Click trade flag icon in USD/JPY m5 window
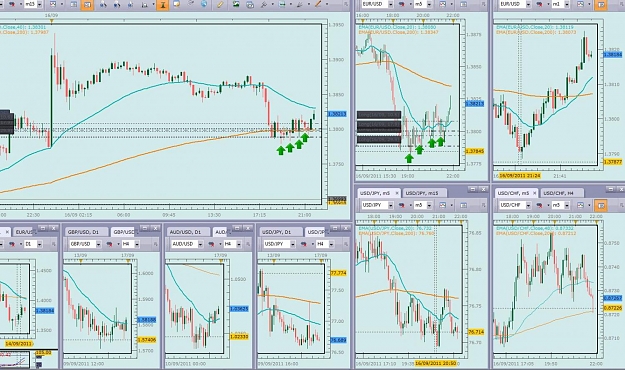This screenshot has height=370, width=625. pyautogui.click(x=402, y=205)
